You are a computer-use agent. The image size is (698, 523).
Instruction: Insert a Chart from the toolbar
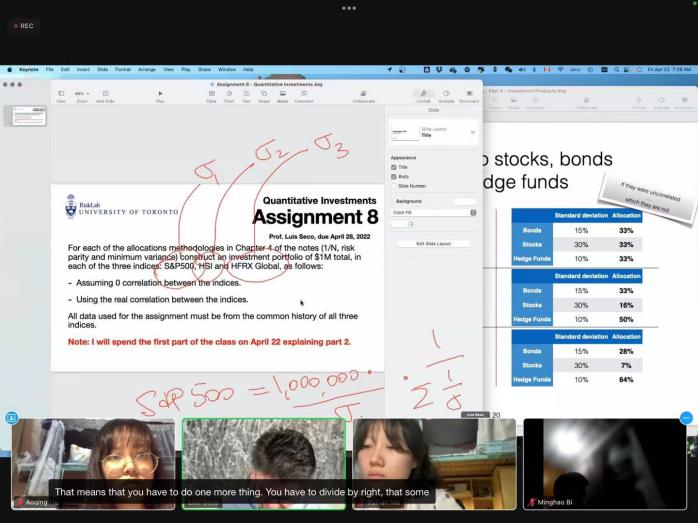pyautogui.click(x=229, y=95)
